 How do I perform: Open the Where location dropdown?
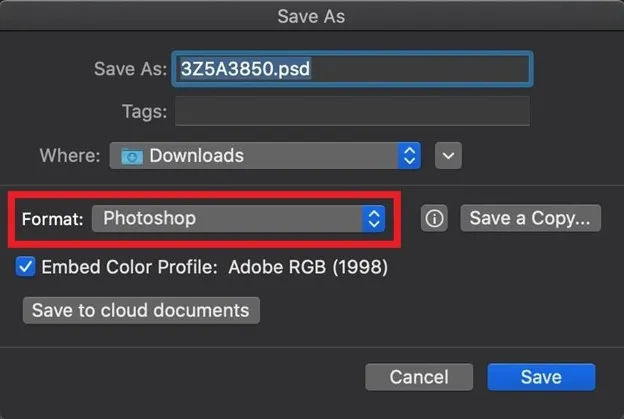click(264, 156)
